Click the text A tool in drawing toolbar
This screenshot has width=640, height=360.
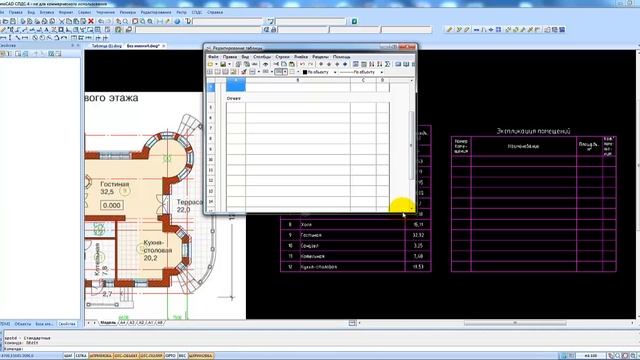tap(47, 29)
